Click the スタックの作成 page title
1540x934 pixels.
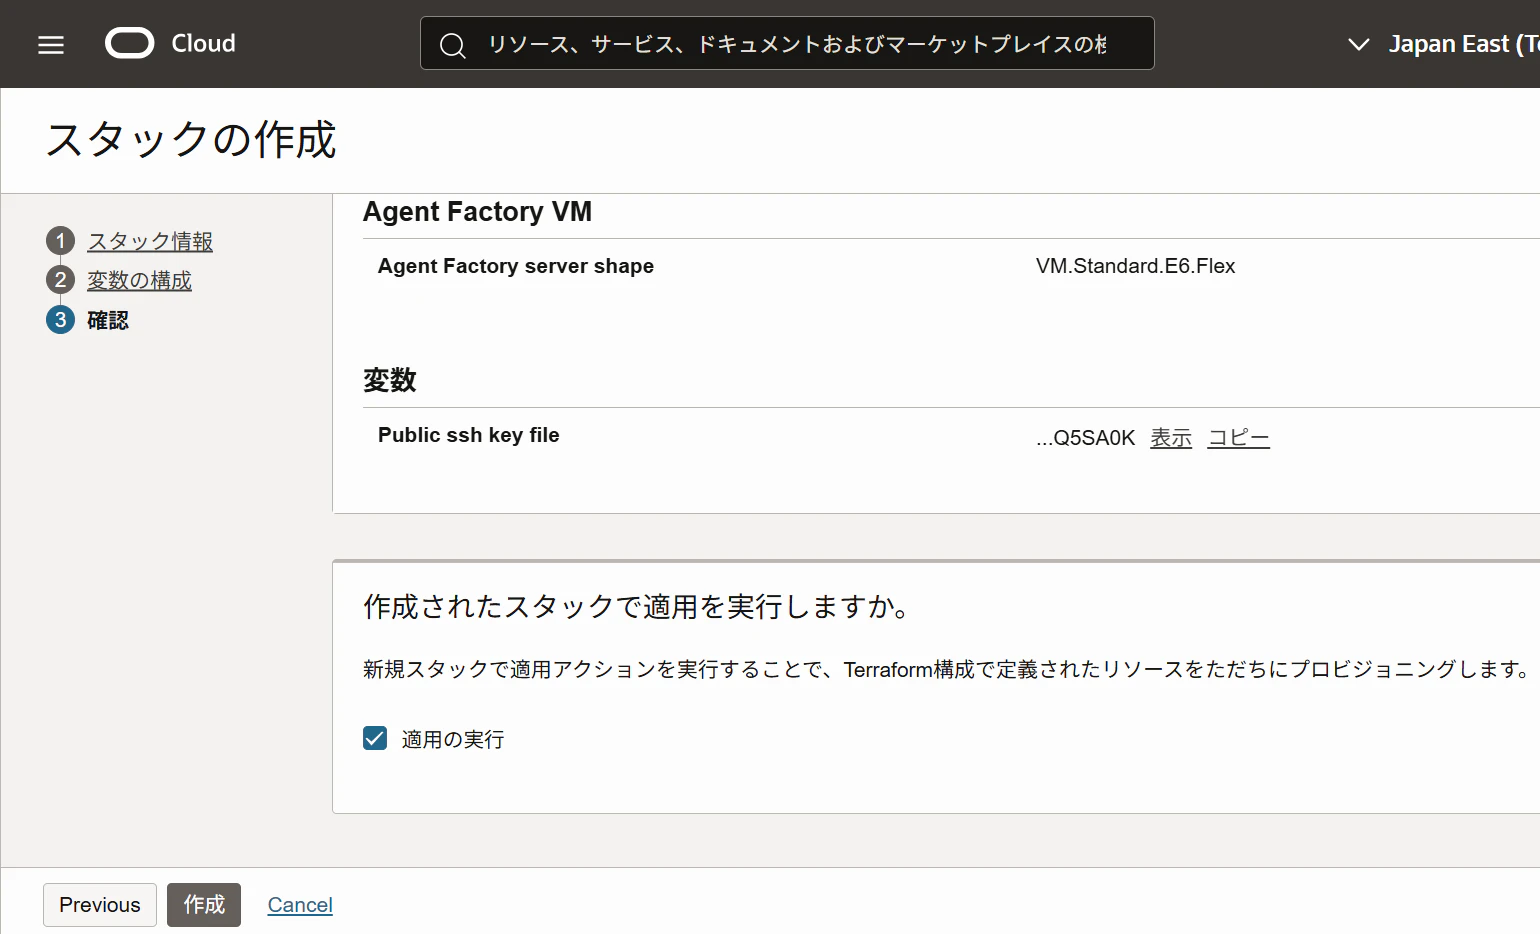(191, 139)
